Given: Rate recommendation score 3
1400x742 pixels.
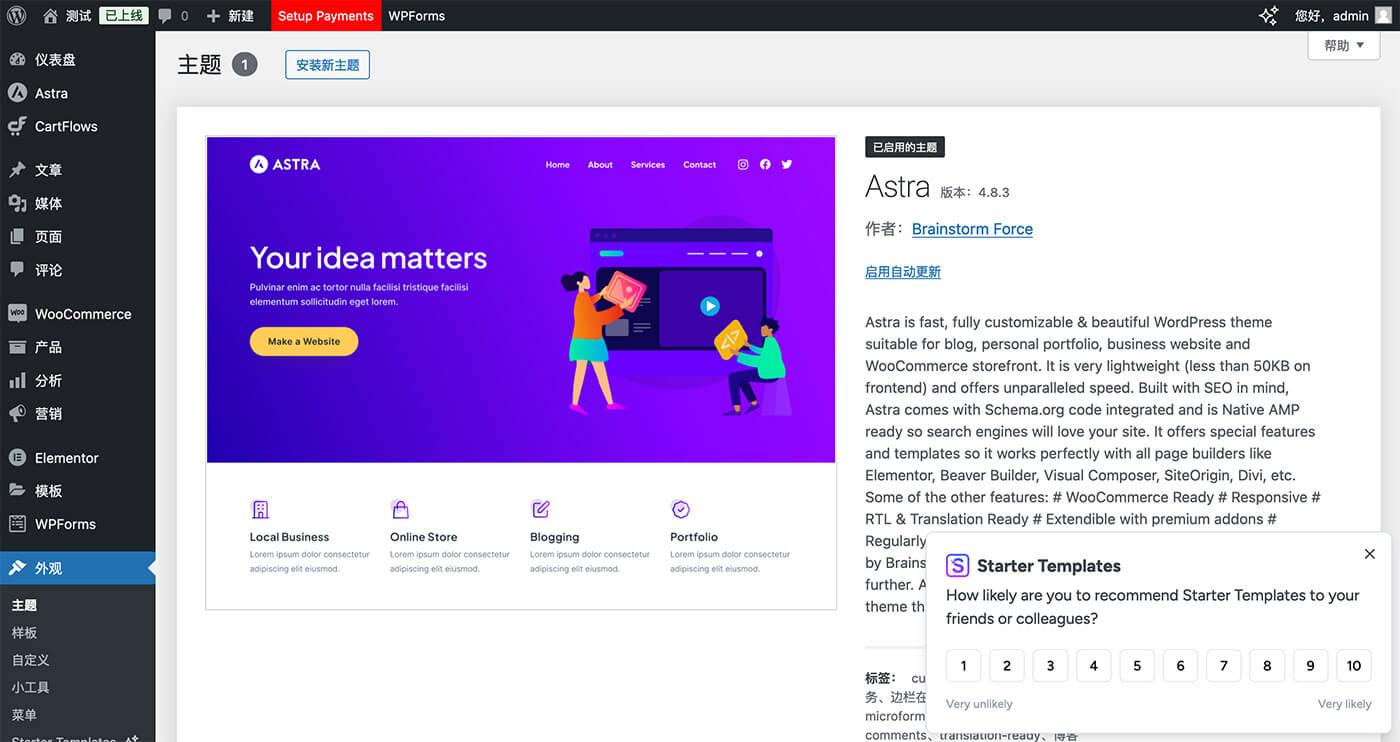Looking at the screenshot, I should coord(1050,666).
